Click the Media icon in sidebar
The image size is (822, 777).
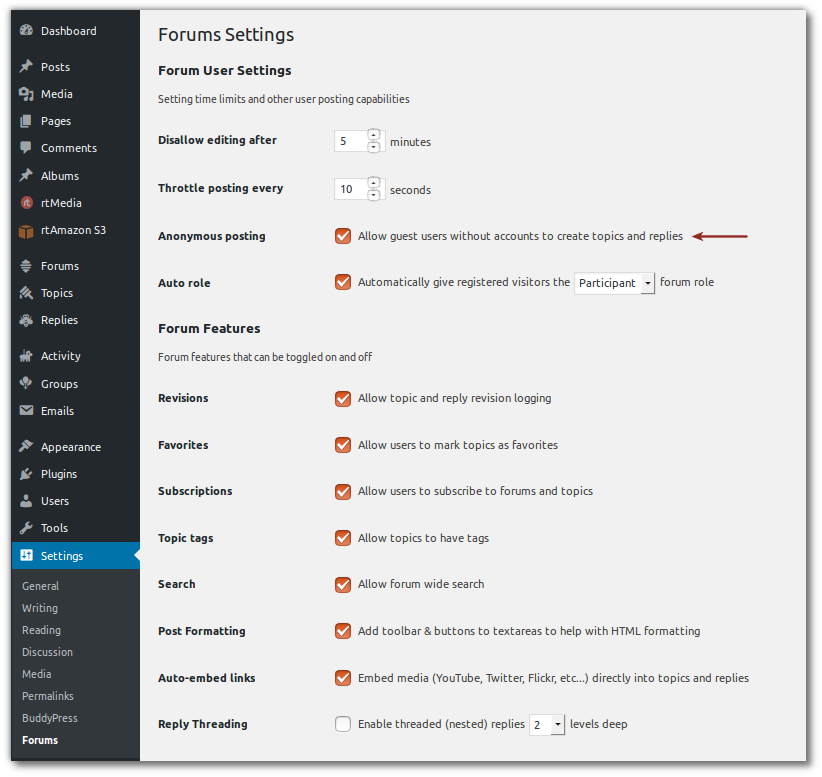(26, 94)
